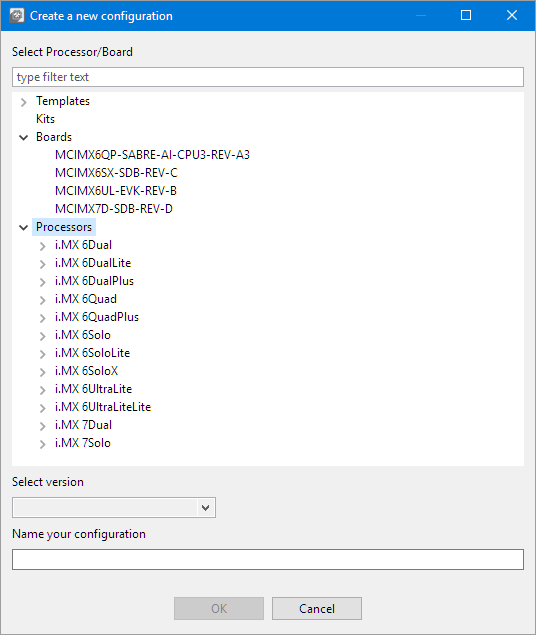Click the dialog title bar app icon
Image resolution: width=536 pixels, height=635 pixels.
17,16
